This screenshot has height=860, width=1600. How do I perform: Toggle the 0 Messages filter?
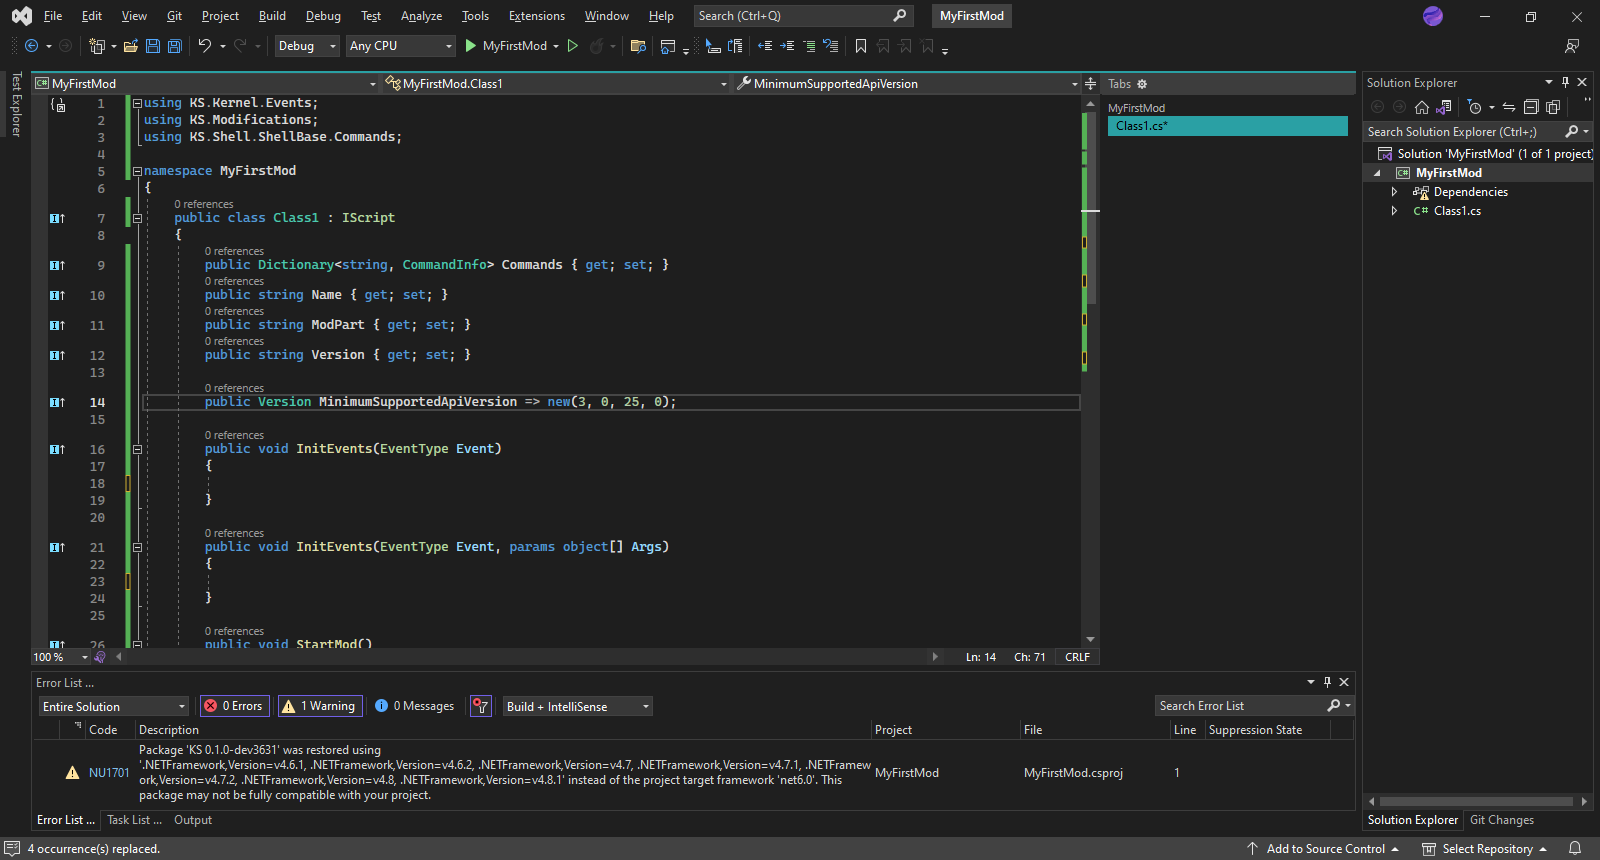[x=415, y=706]
